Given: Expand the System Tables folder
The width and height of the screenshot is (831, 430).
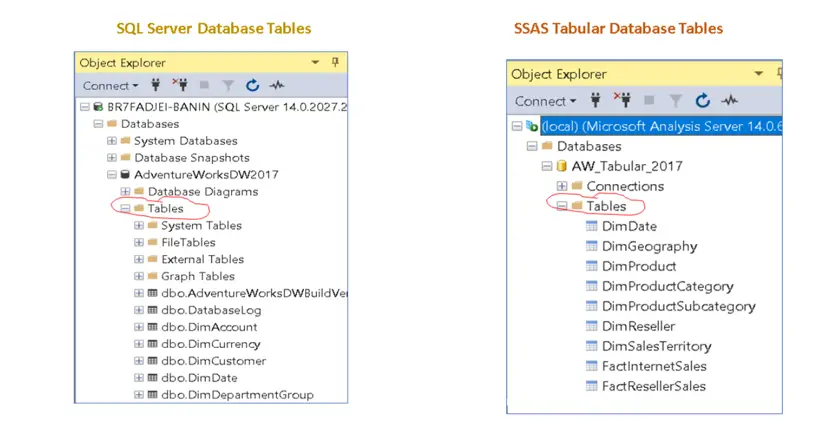Looking at the screenshot, I should pyautogui.click(x=139, y=225).
